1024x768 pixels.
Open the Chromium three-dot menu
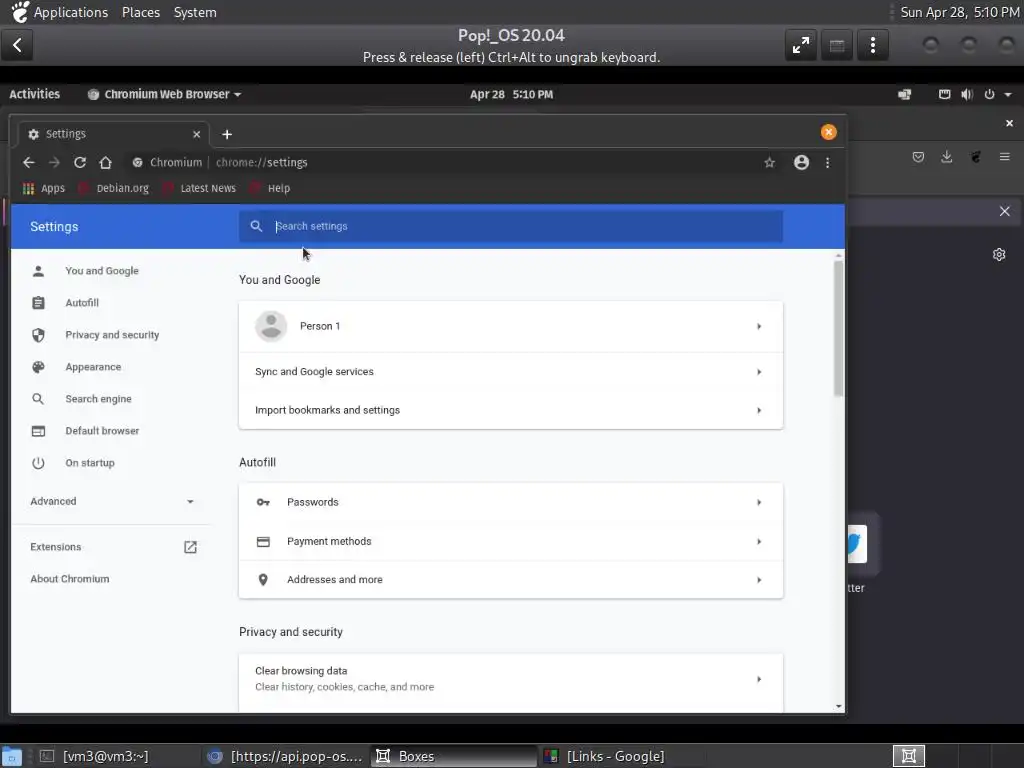[827, 163]
